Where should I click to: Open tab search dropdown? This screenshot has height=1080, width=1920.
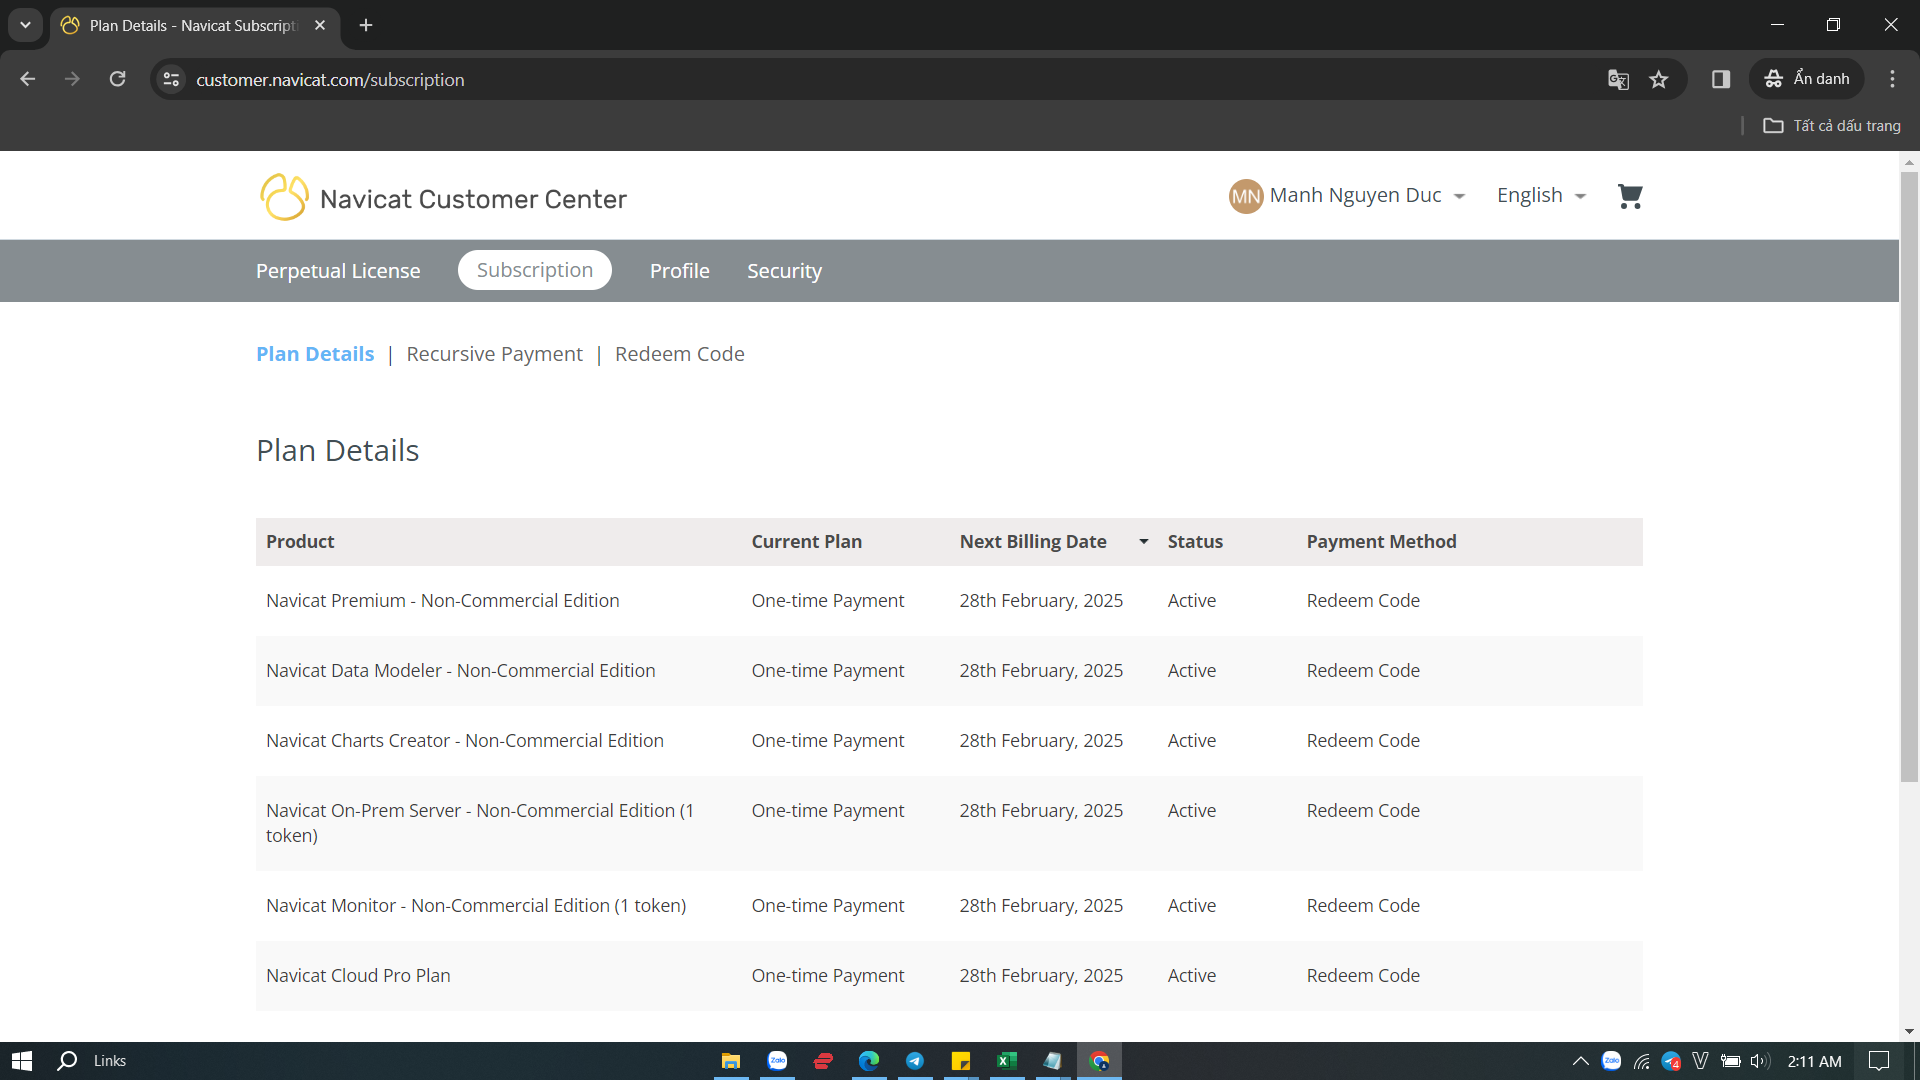(25, 25)
